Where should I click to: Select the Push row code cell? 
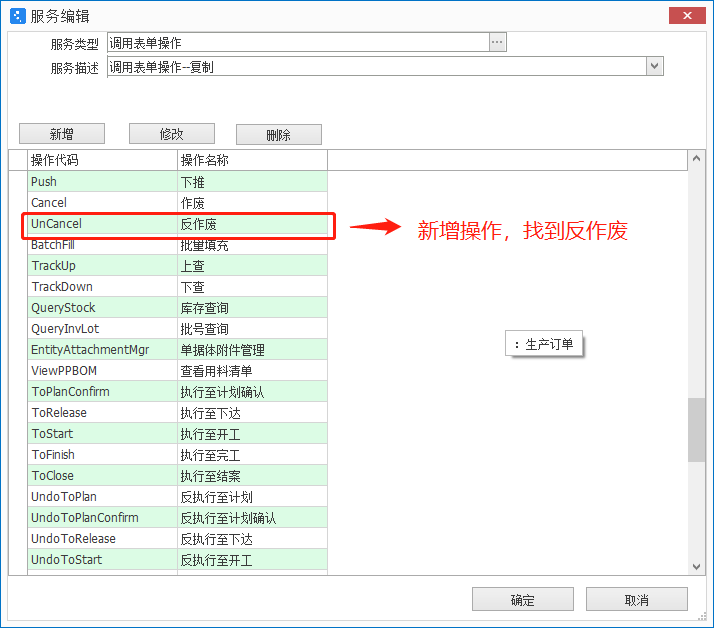(102, 181)
